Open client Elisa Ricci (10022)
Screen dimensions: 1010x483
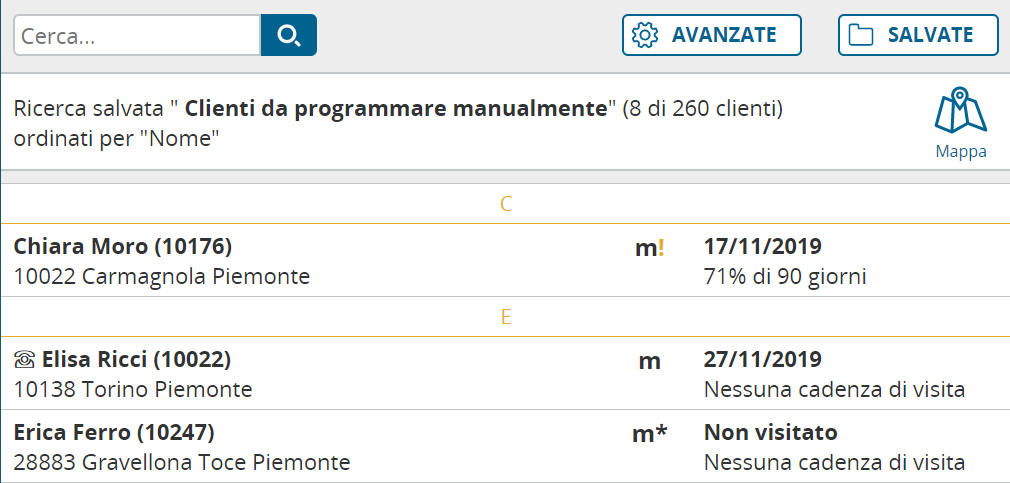pos(136,359)
